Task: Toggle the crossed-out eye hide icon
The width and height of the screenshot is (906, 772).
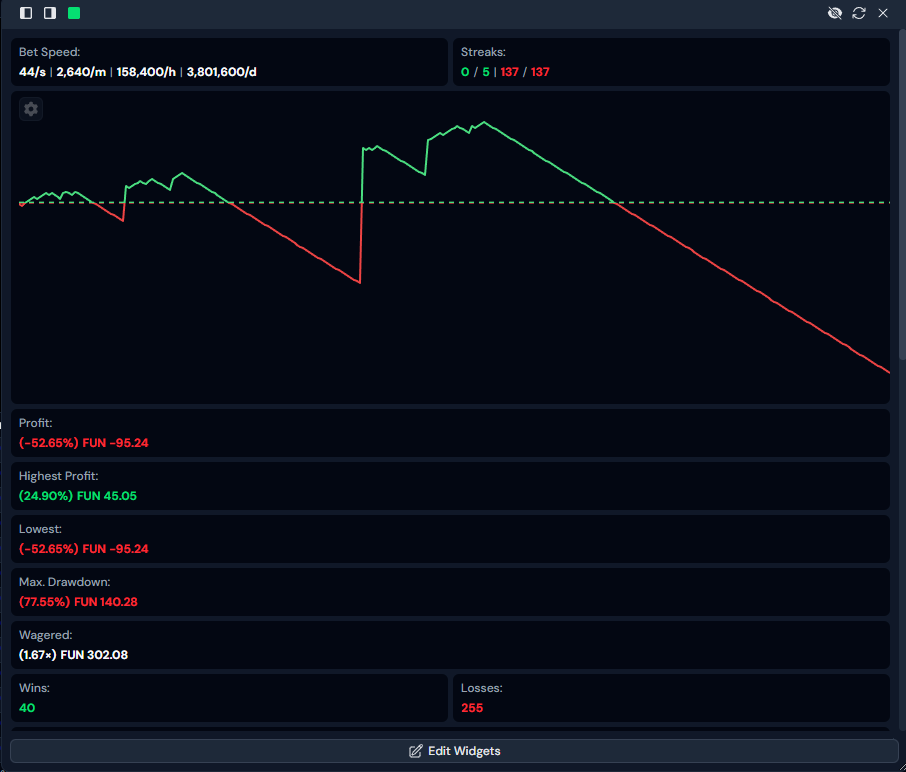Action: coord(835,13)
